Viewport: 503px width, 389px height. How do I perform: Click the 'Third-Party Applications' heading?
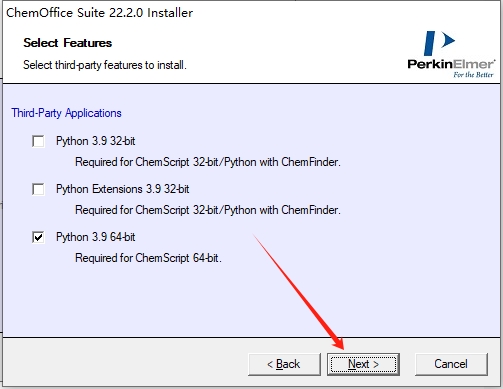[66, 113]
